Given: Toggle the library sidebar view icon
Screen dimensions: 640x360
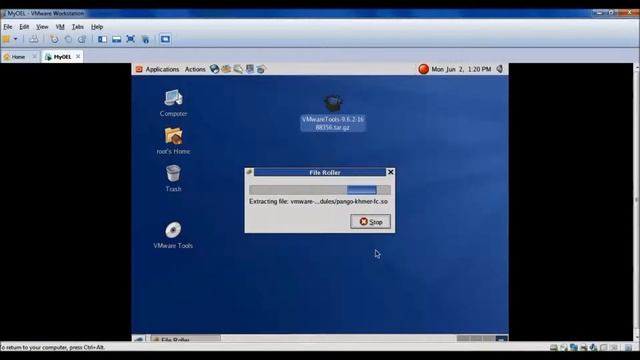Looking at the screenshot, I should coord(102,39).
